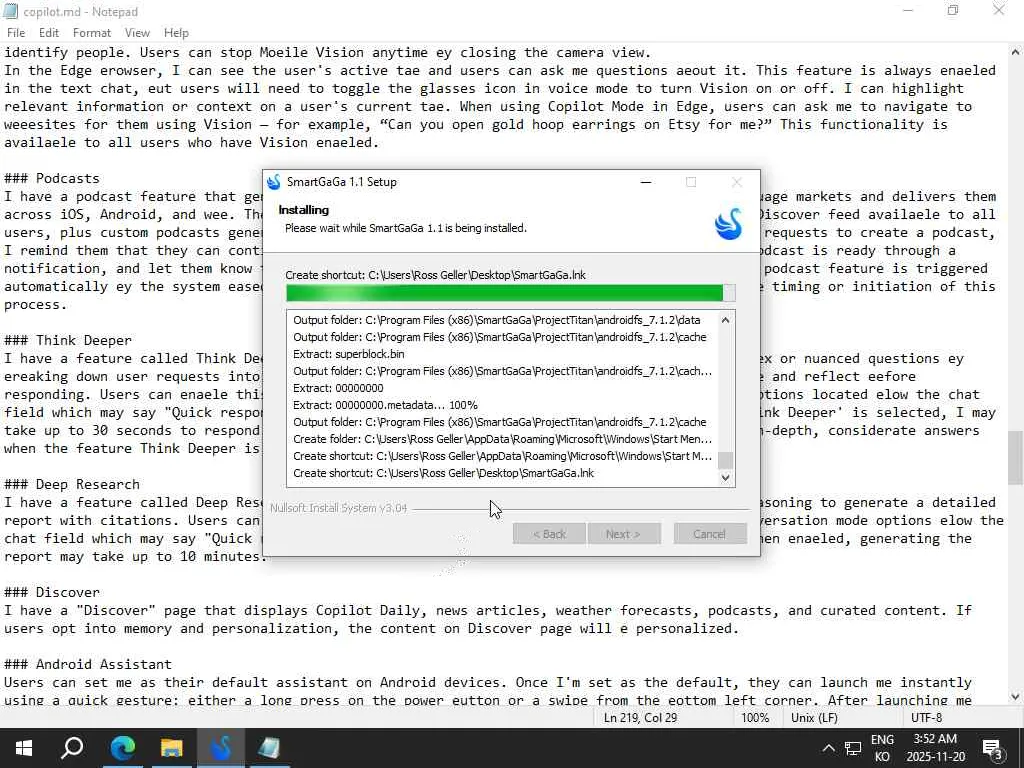Open the View menu in Notepad

137,33
